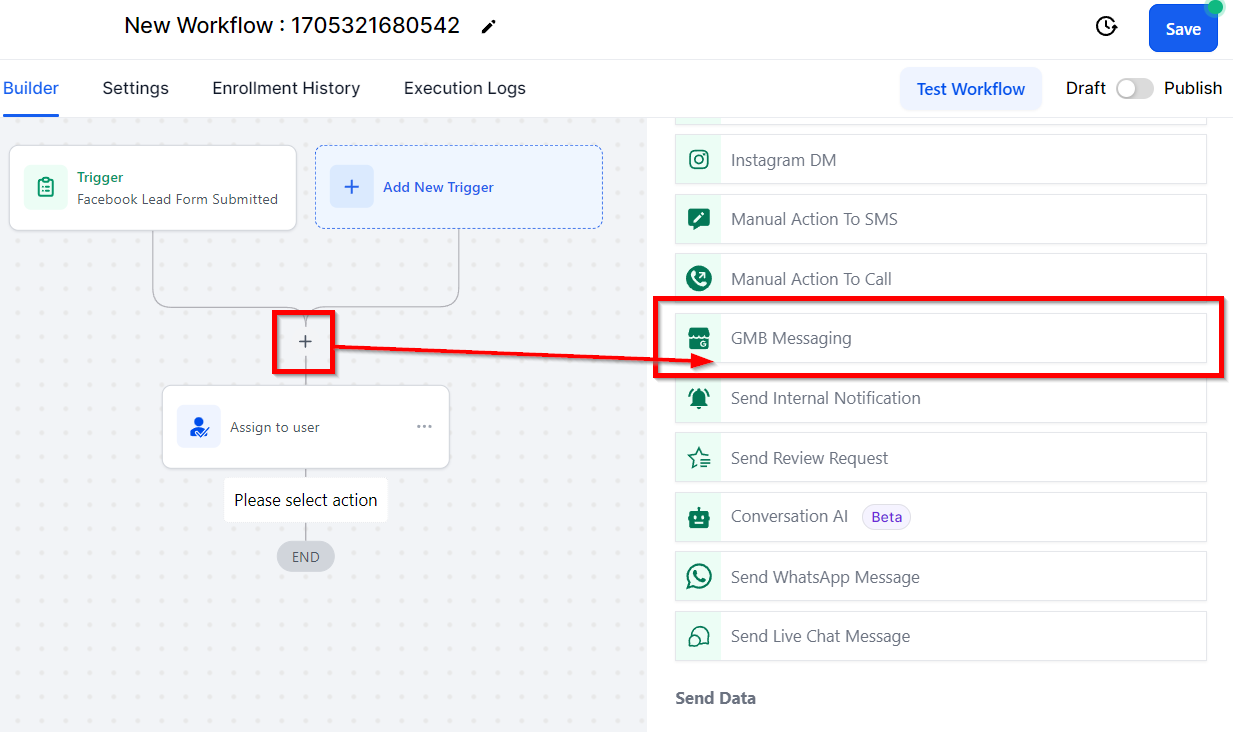This screenshot has height=732, width=1233.
Task: Open the Settings tab
Action: tap(135, 88)
